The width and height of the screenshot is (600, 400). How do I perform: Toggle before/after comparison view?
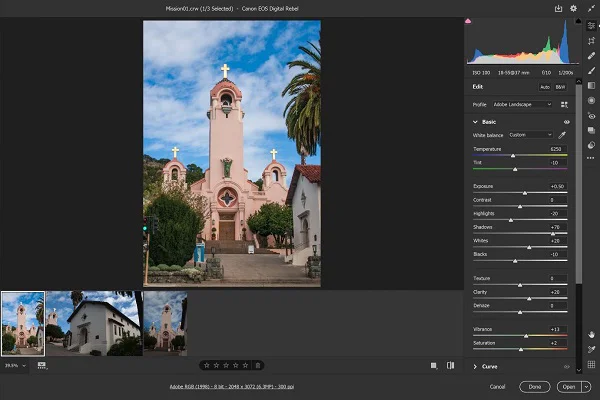pyautogui.click(x=450, y=365)
